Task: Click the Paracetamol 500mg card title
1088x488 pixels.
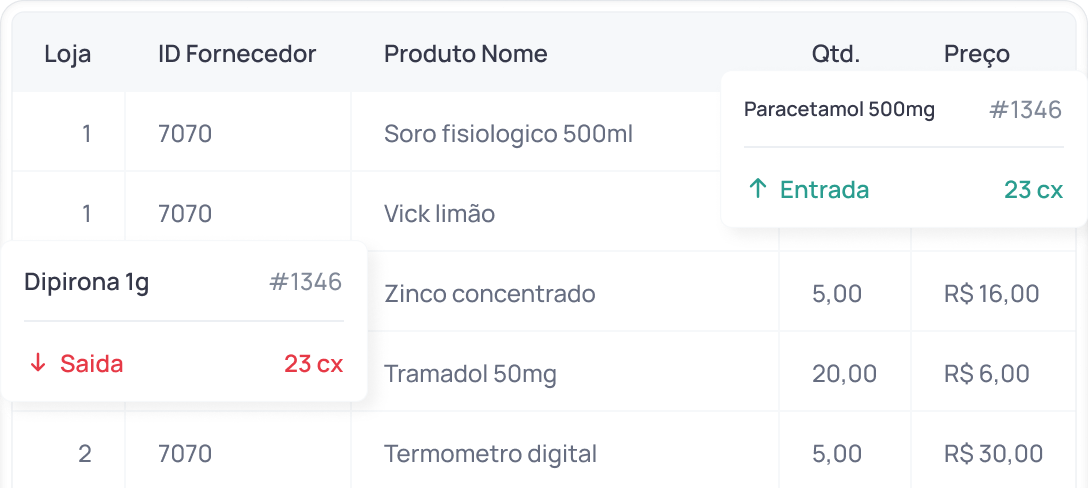Action: tap(839, 110)
